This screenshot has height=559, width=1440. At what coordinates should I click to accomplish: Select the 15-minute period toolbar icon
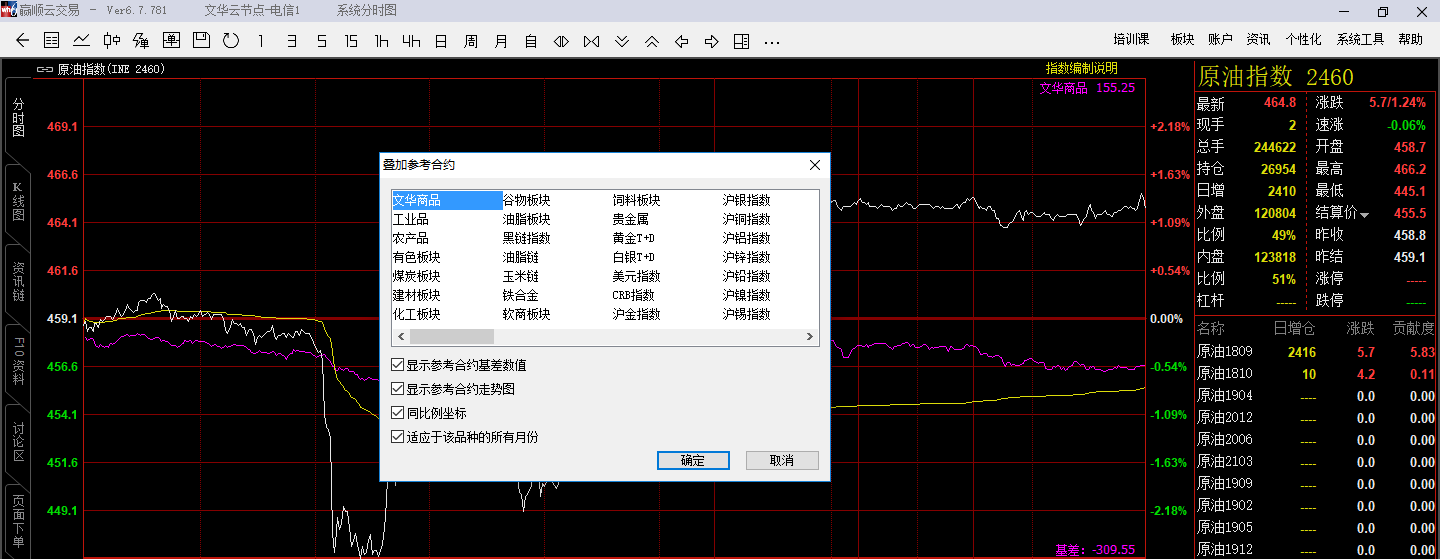[x=350, y=41]
